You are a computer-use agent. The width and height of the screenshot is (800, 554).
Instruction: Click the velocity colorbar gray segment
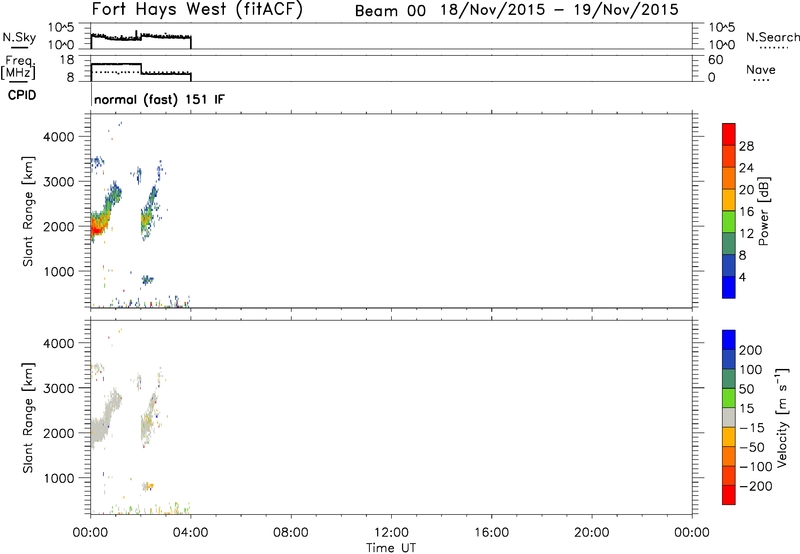729,417
